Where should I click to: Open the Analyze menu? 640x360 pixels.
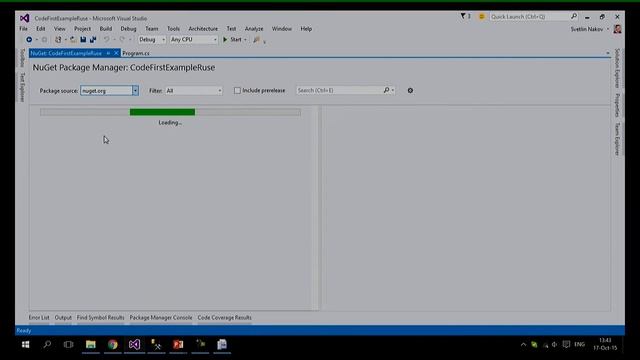click(x=254, y=29)
